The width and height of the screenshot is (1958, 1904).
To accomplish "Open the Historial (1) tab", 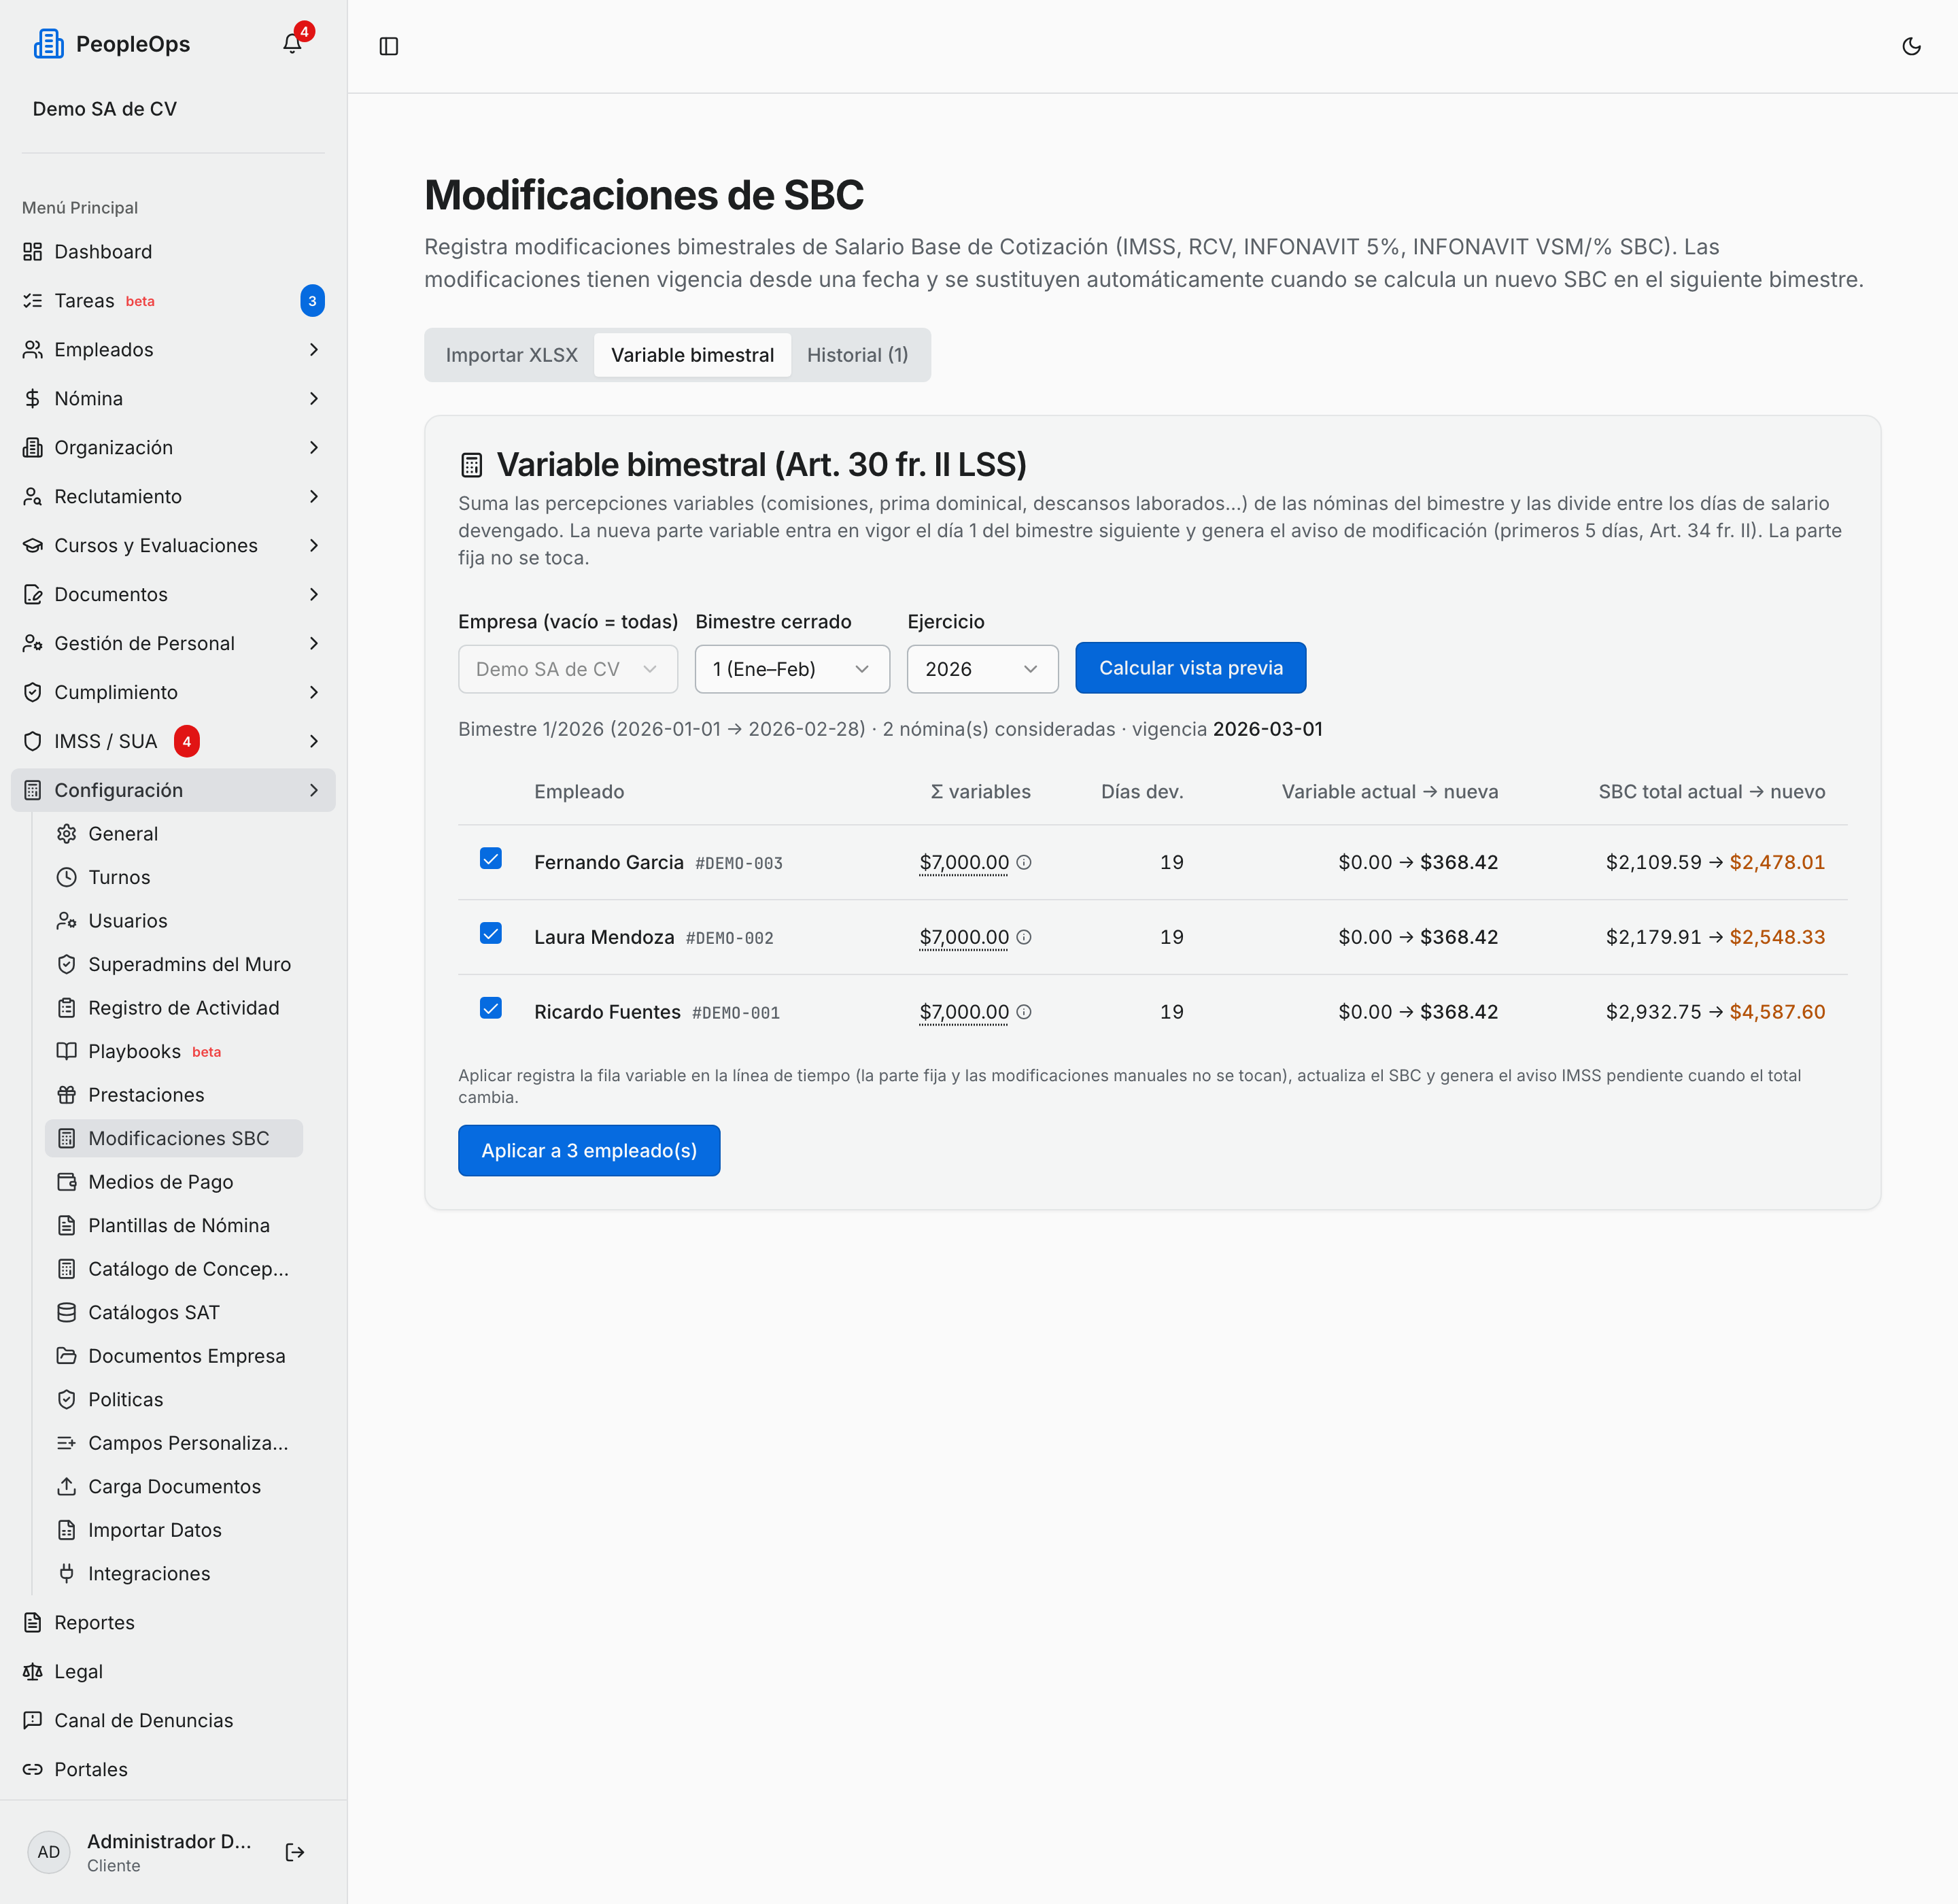I will [857, 355].
